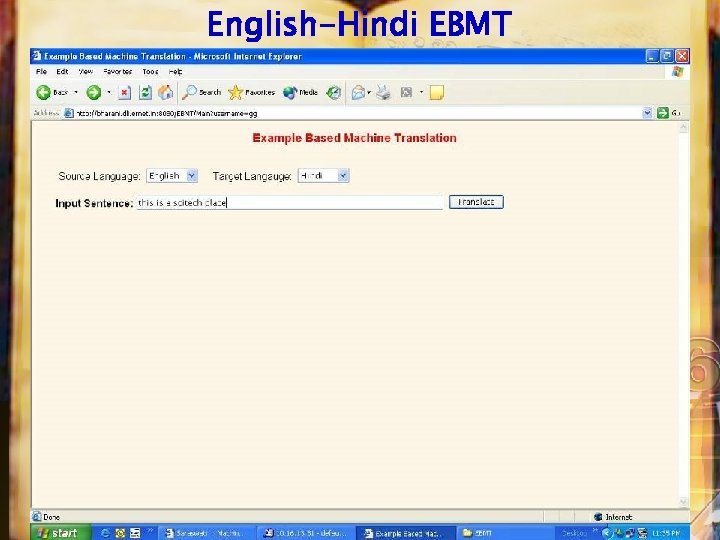Click the Desktop toolbar label in taskbar
Viewport: 720px width, 540px height.
[x=574, y=533]
